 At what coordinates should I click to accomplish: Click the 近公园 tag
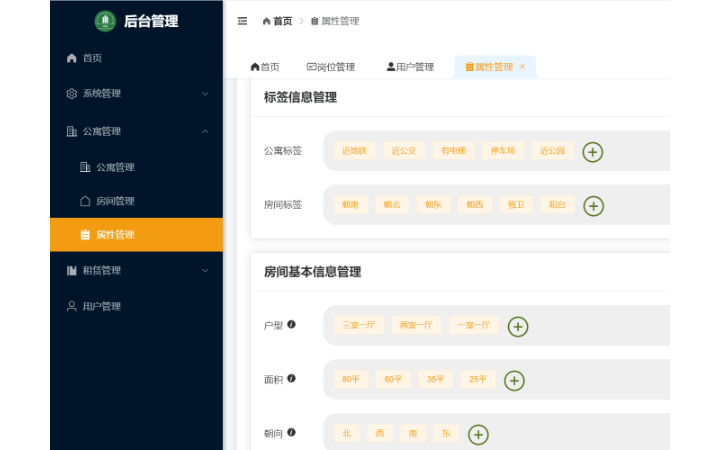pyautogui.click(x=552, y=151)
